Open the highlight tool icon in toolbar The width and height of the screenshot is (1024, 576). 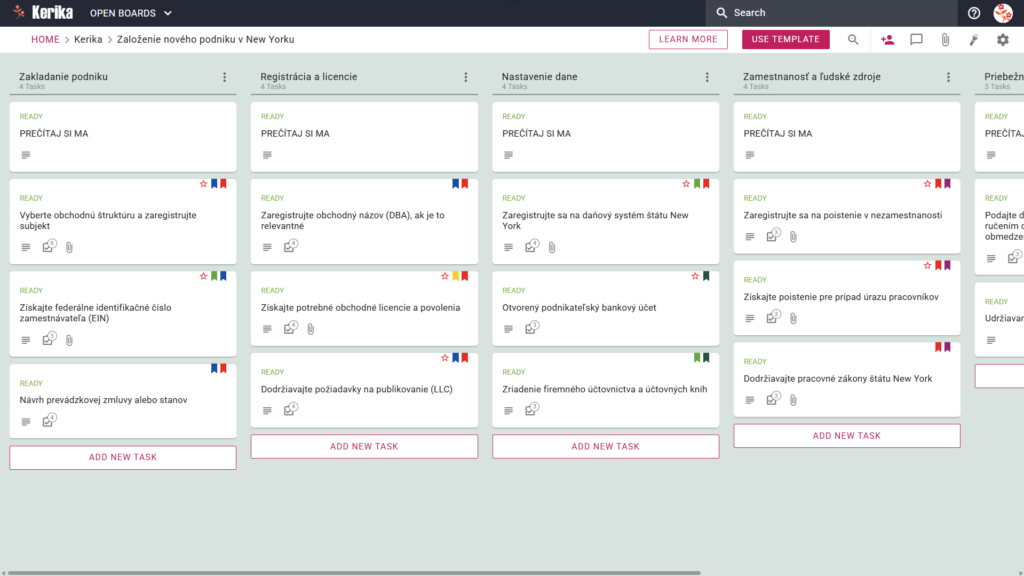coord(974,40)
